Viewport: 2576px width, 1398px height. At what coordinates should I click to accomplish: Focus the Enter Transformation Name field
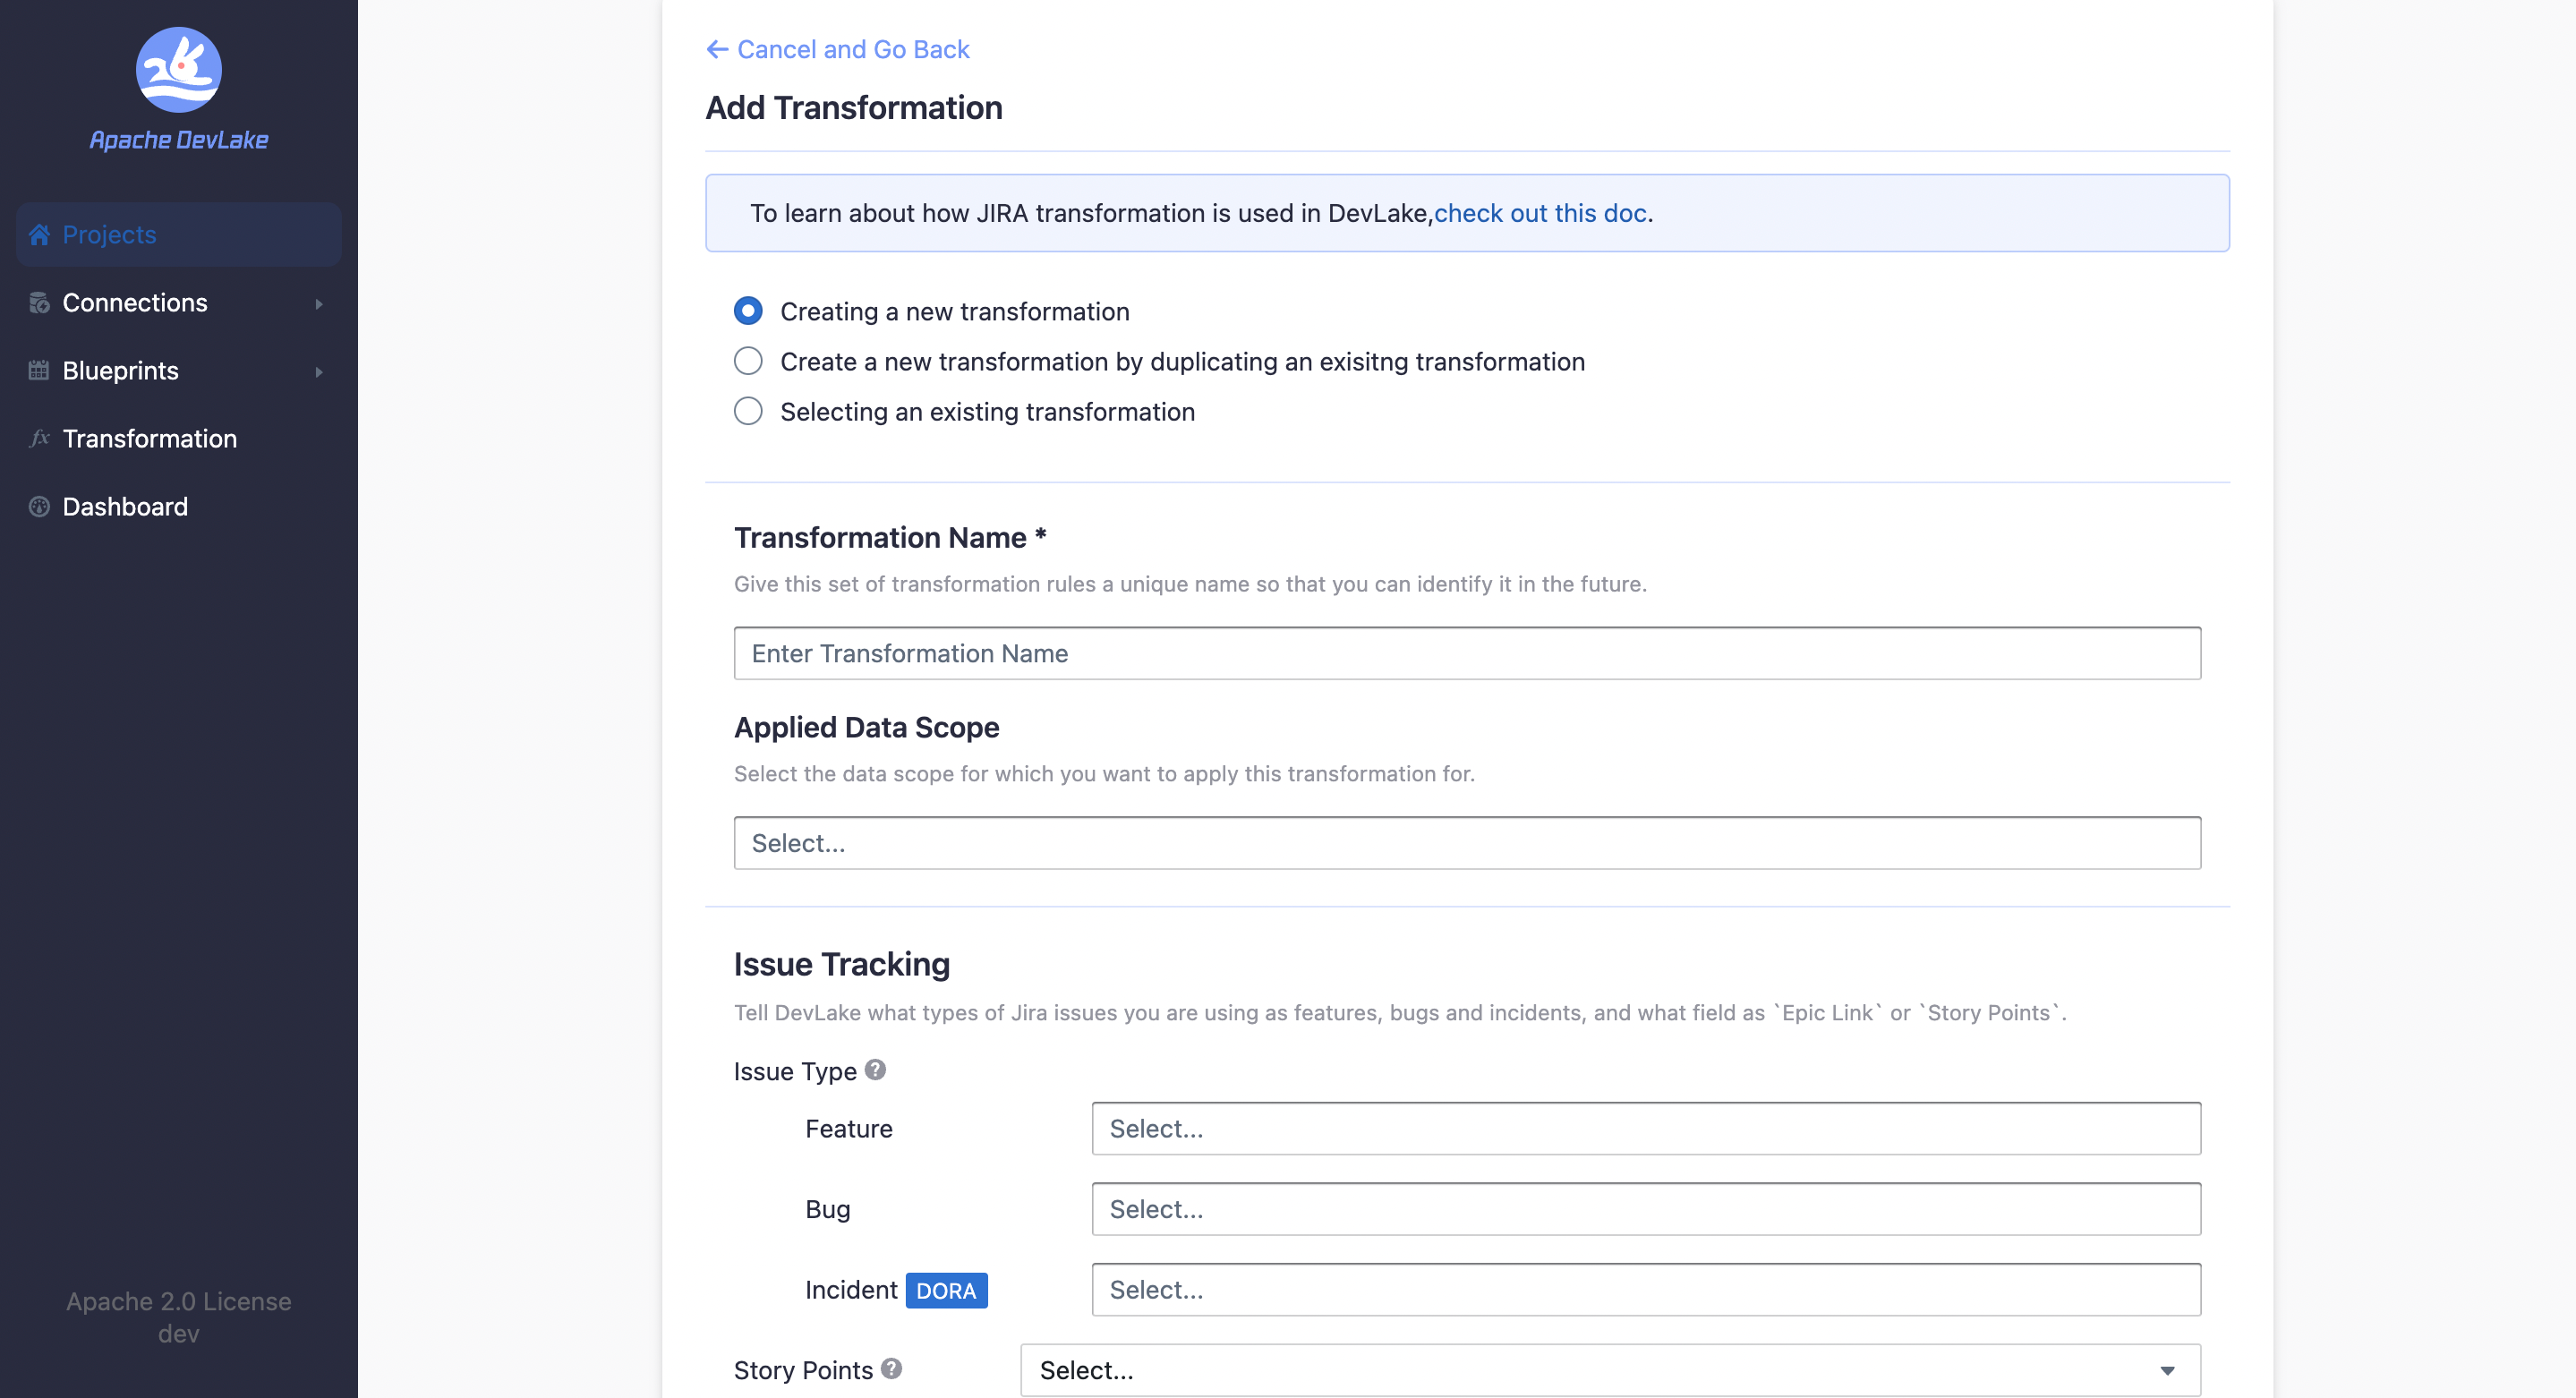[1466, 653]
